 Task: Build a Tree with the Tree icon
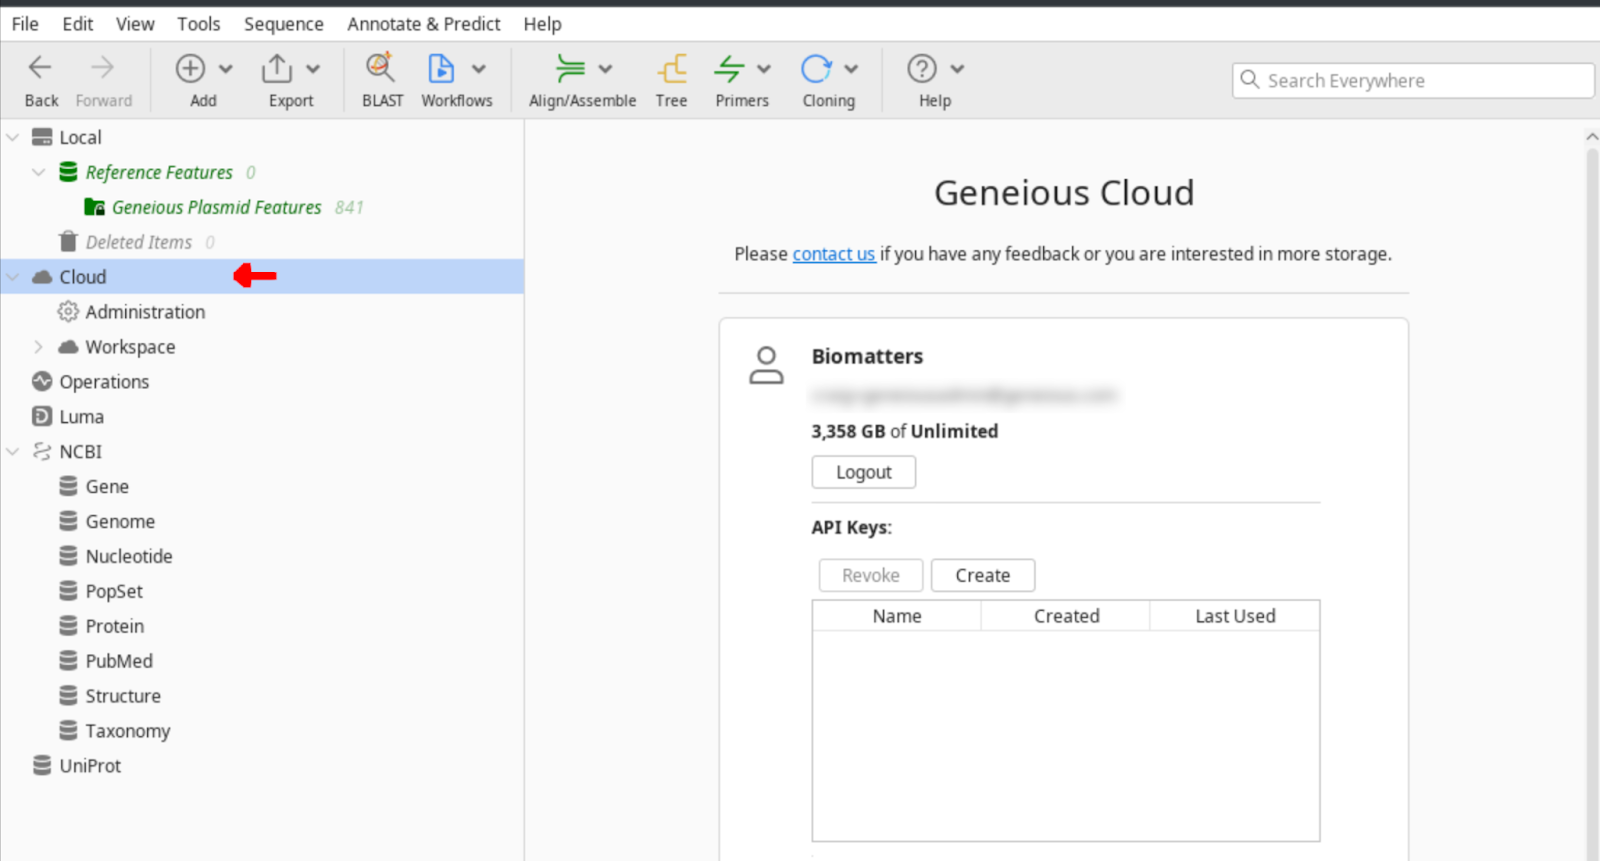coord(672,68)
